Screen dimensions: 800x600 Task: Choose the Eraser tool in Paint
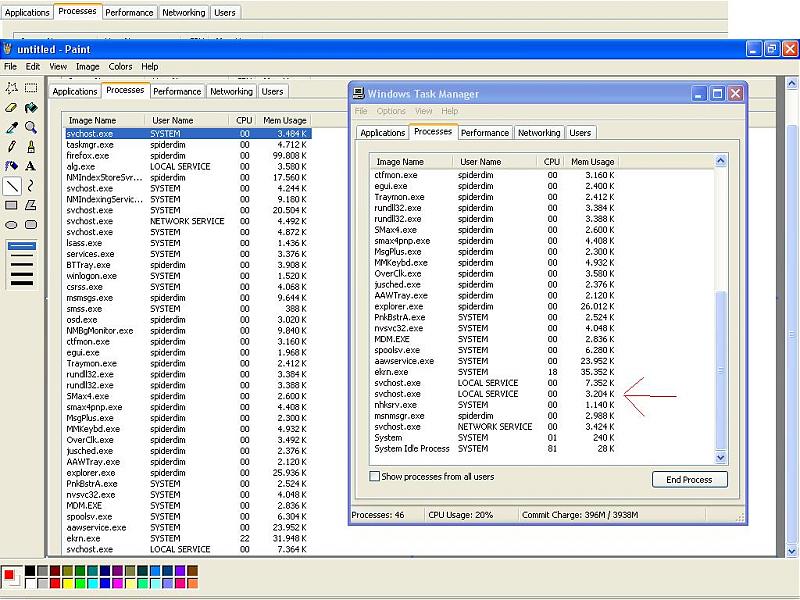(11, 108)
